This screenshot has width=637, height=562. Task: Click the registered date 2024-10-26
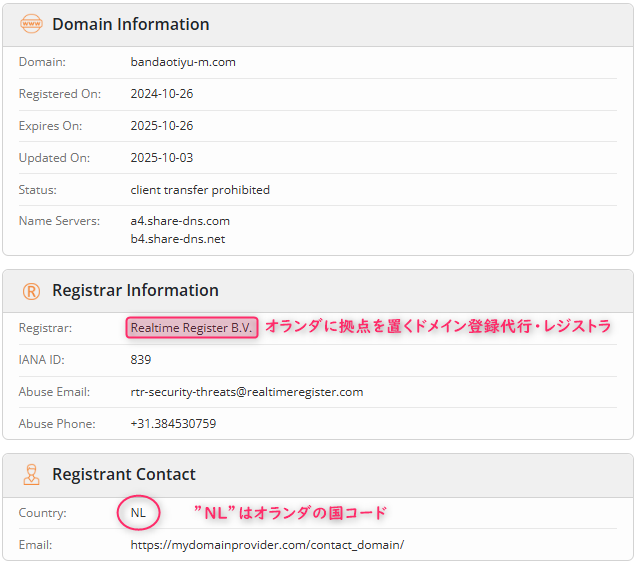point(160,94)
